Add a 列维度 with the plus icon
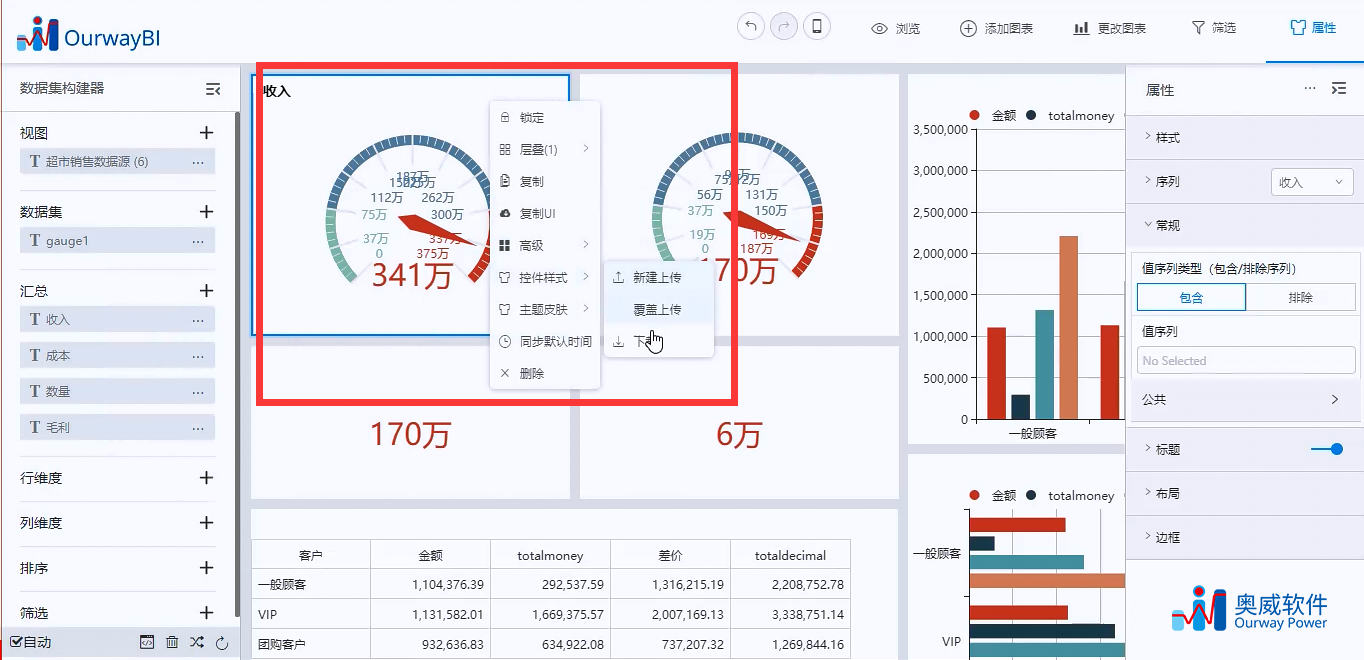 click(206, 523)
